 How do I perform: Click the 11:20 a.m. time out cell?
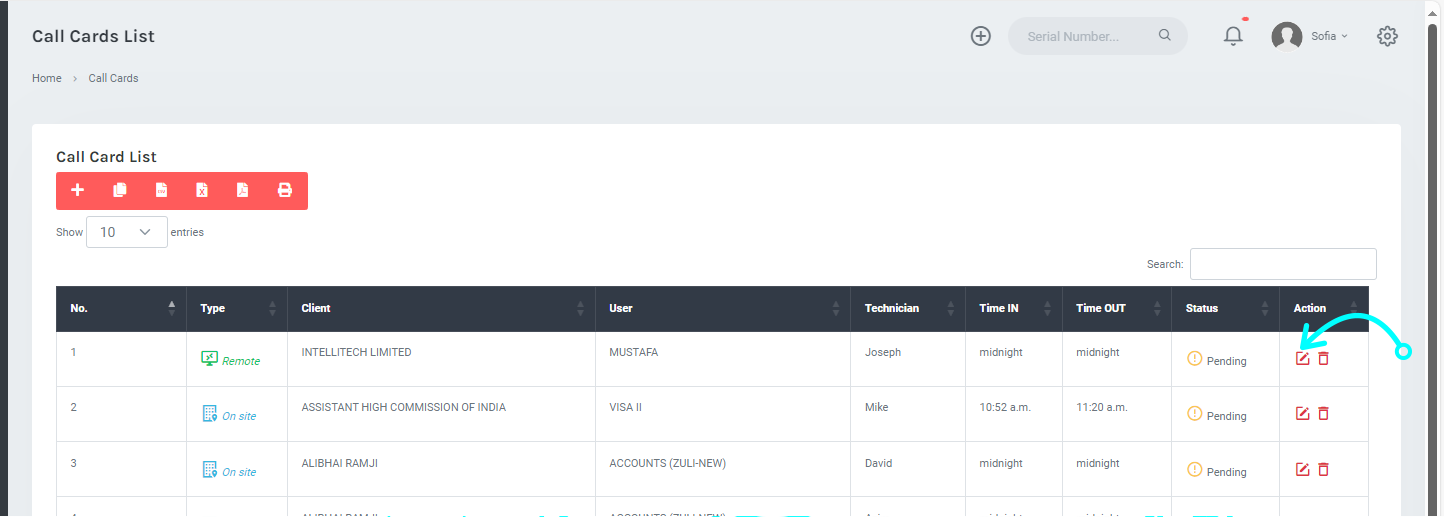[x=1102, y=407]
